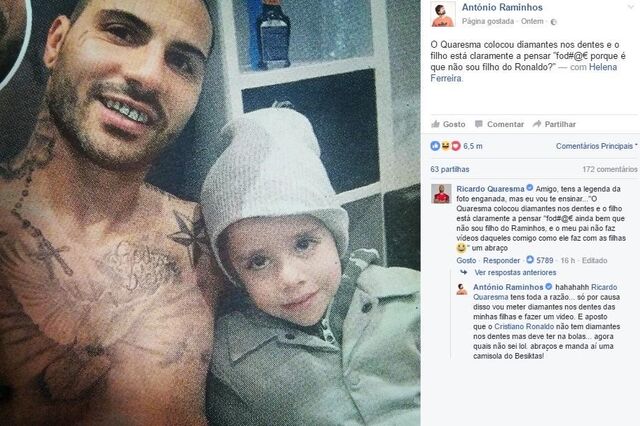Open the 172 comentários count link
Screen dimensions: 640x426
pyautogui.click(x=609, y=169)
